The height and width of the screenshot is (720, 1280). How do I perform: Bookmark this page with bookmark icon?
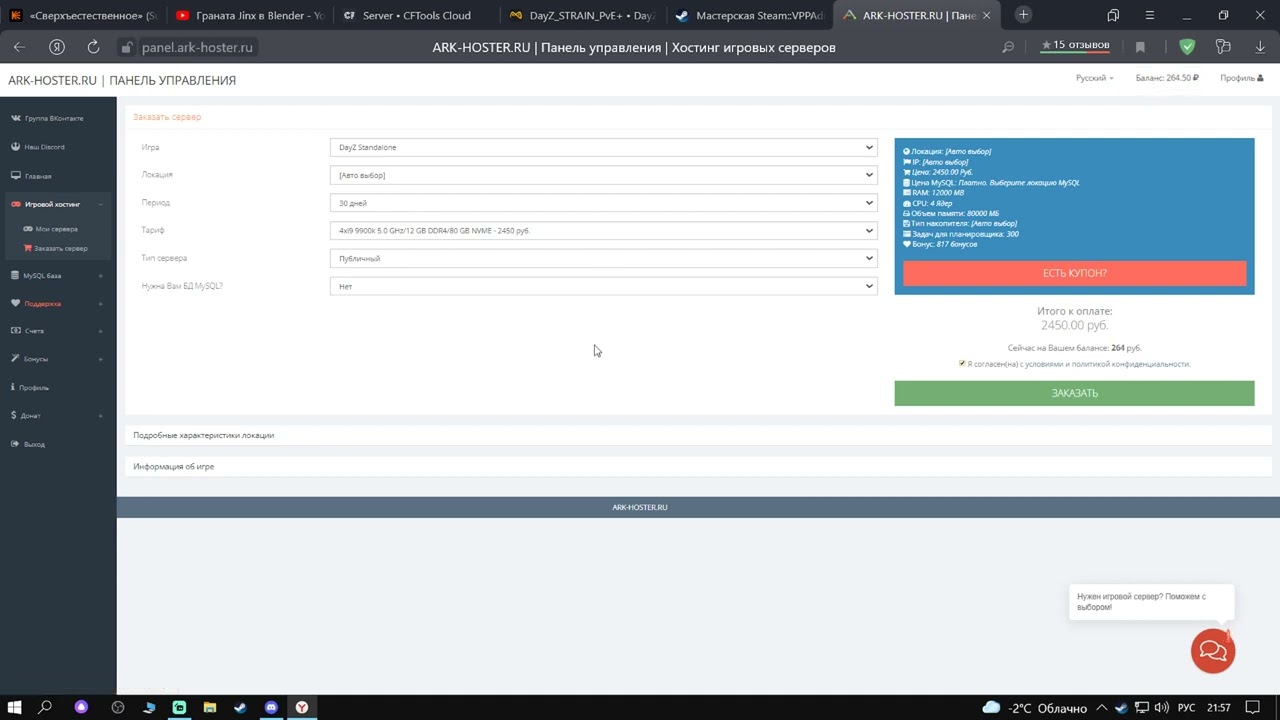(1140, 47)
